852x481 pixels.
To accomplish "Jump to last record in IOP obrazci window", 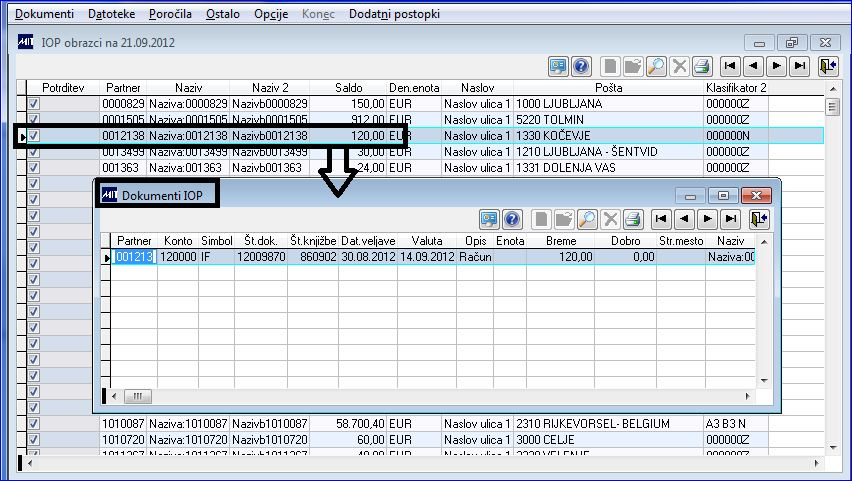I will tap(800, 66).
